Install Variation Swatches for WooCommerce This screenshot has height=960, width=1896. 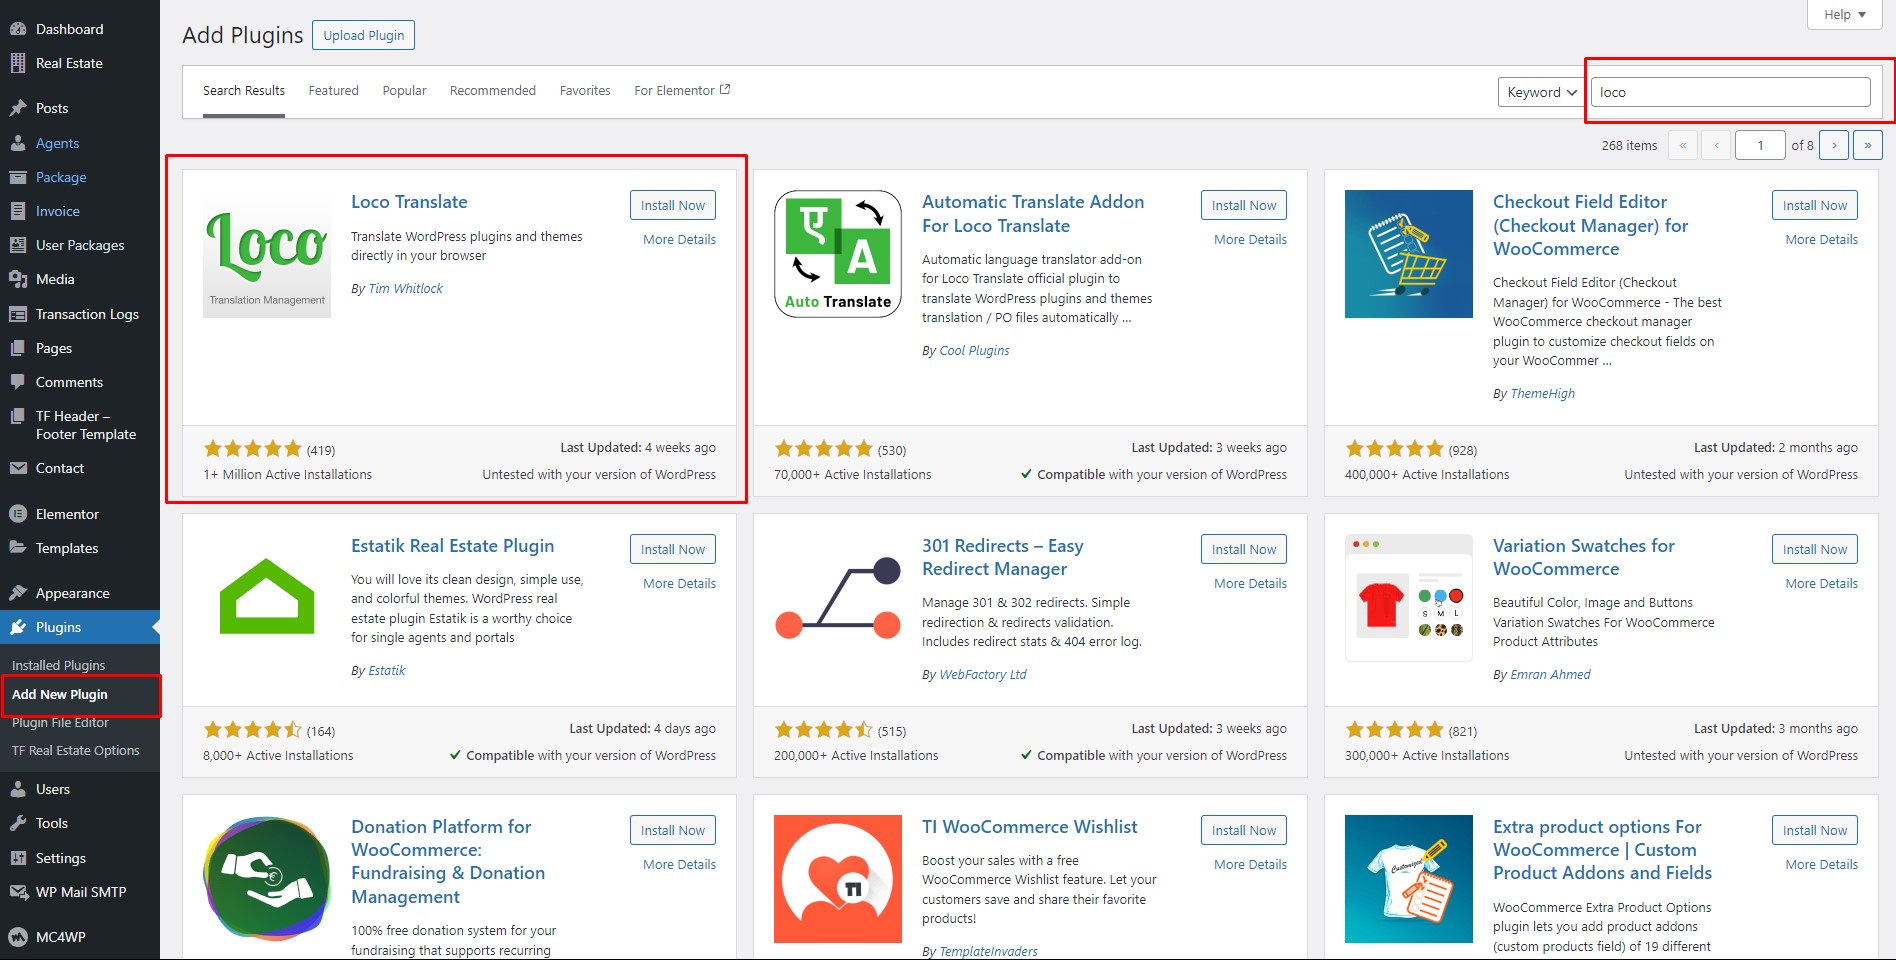[x=1815, y=549]
